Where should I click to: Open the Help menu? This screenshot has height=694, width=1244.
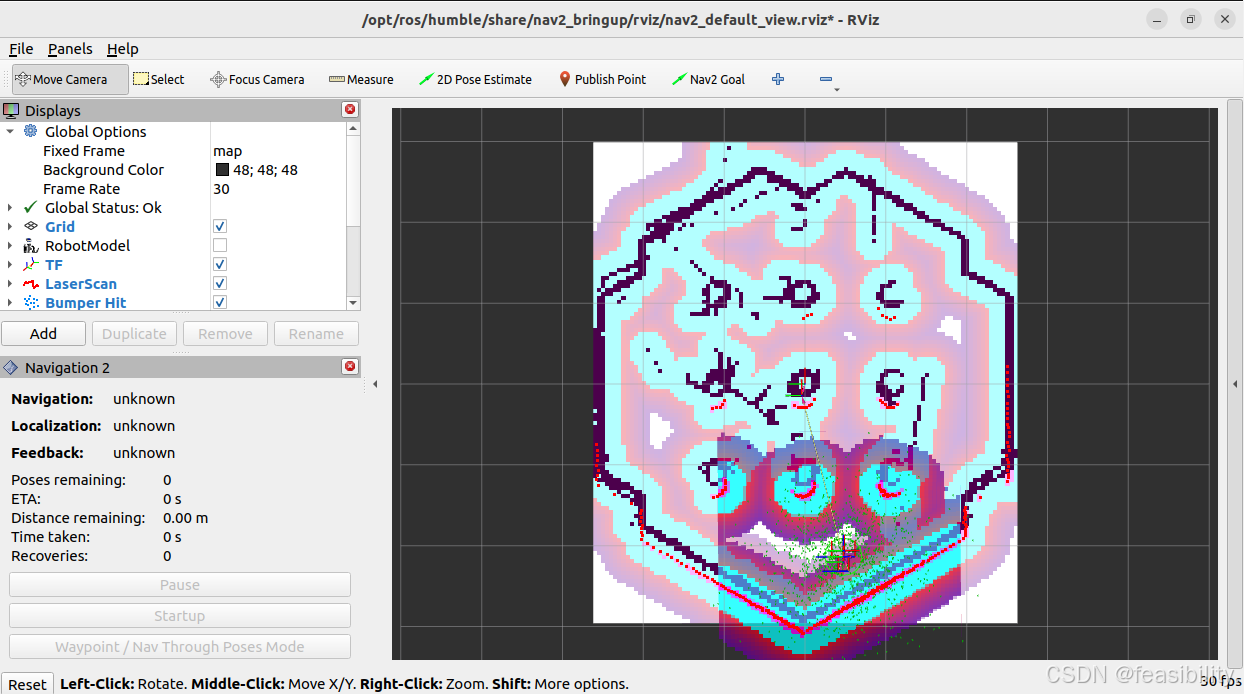[x=123, y=48]
